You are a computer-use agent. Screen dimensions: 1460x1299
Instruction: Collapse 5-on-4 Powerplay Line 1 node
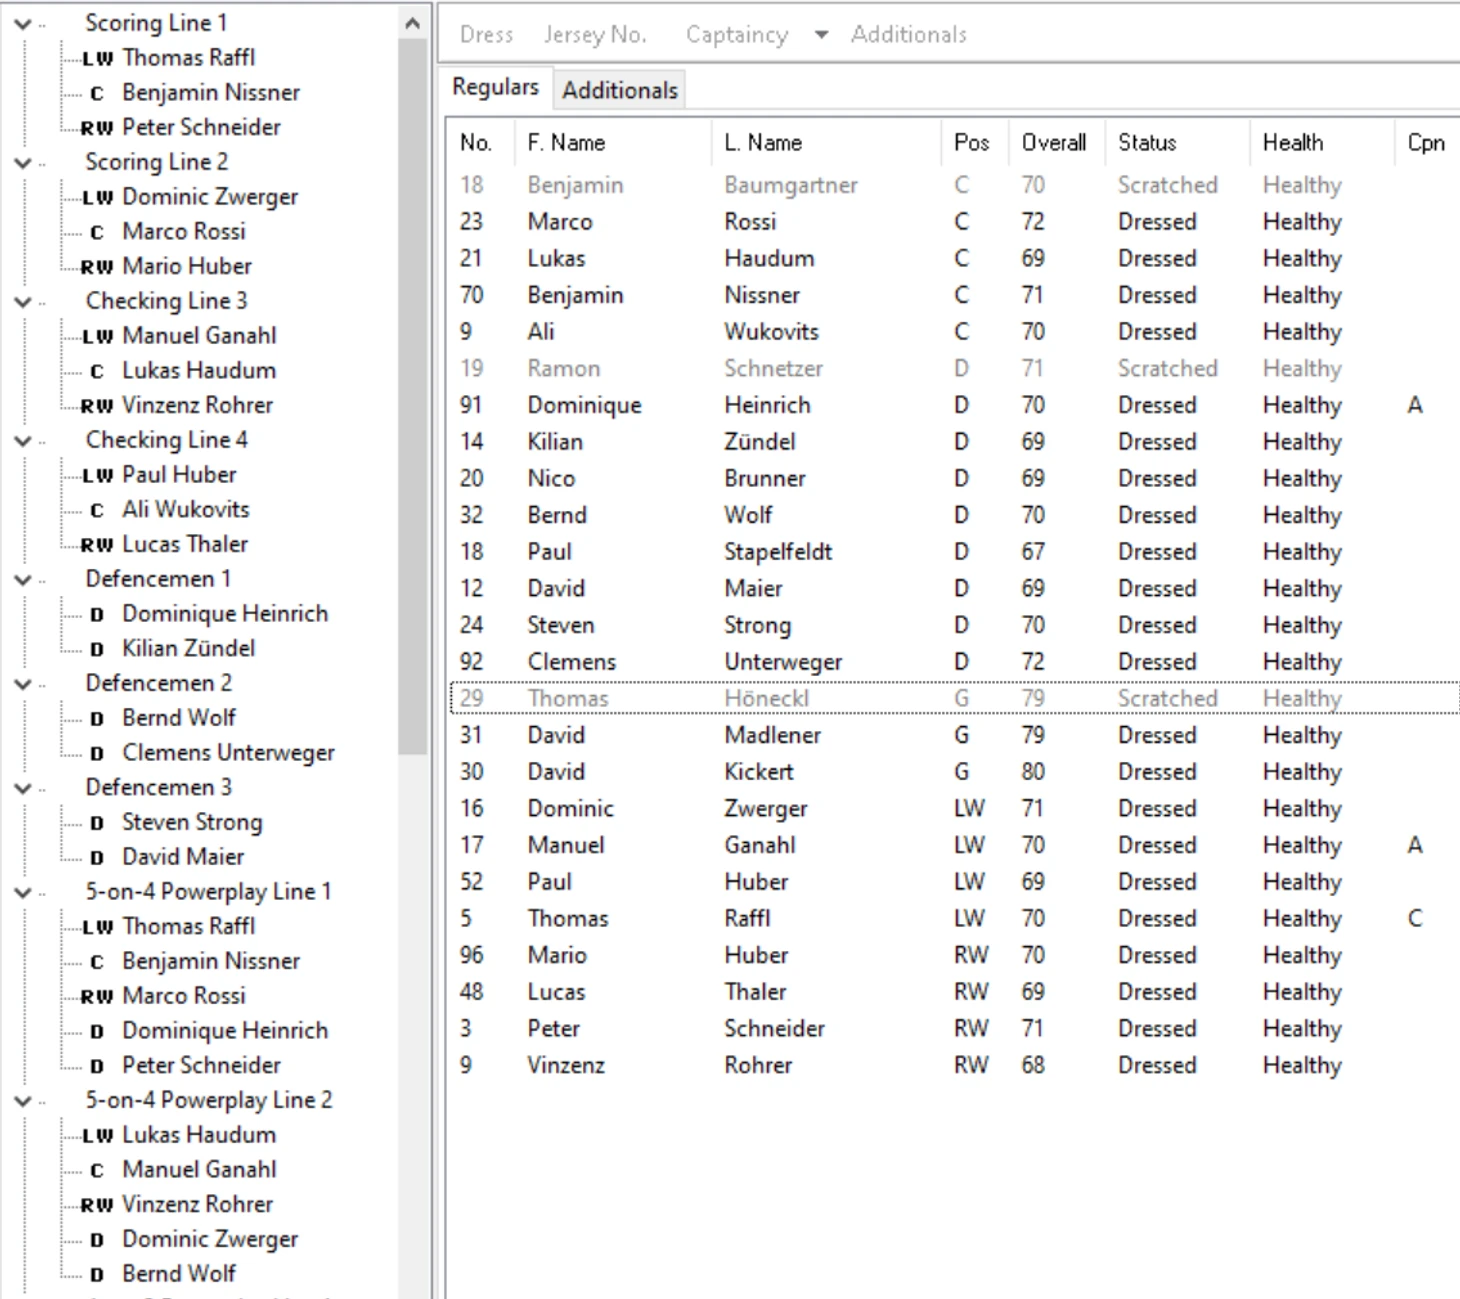pos(22,892)
